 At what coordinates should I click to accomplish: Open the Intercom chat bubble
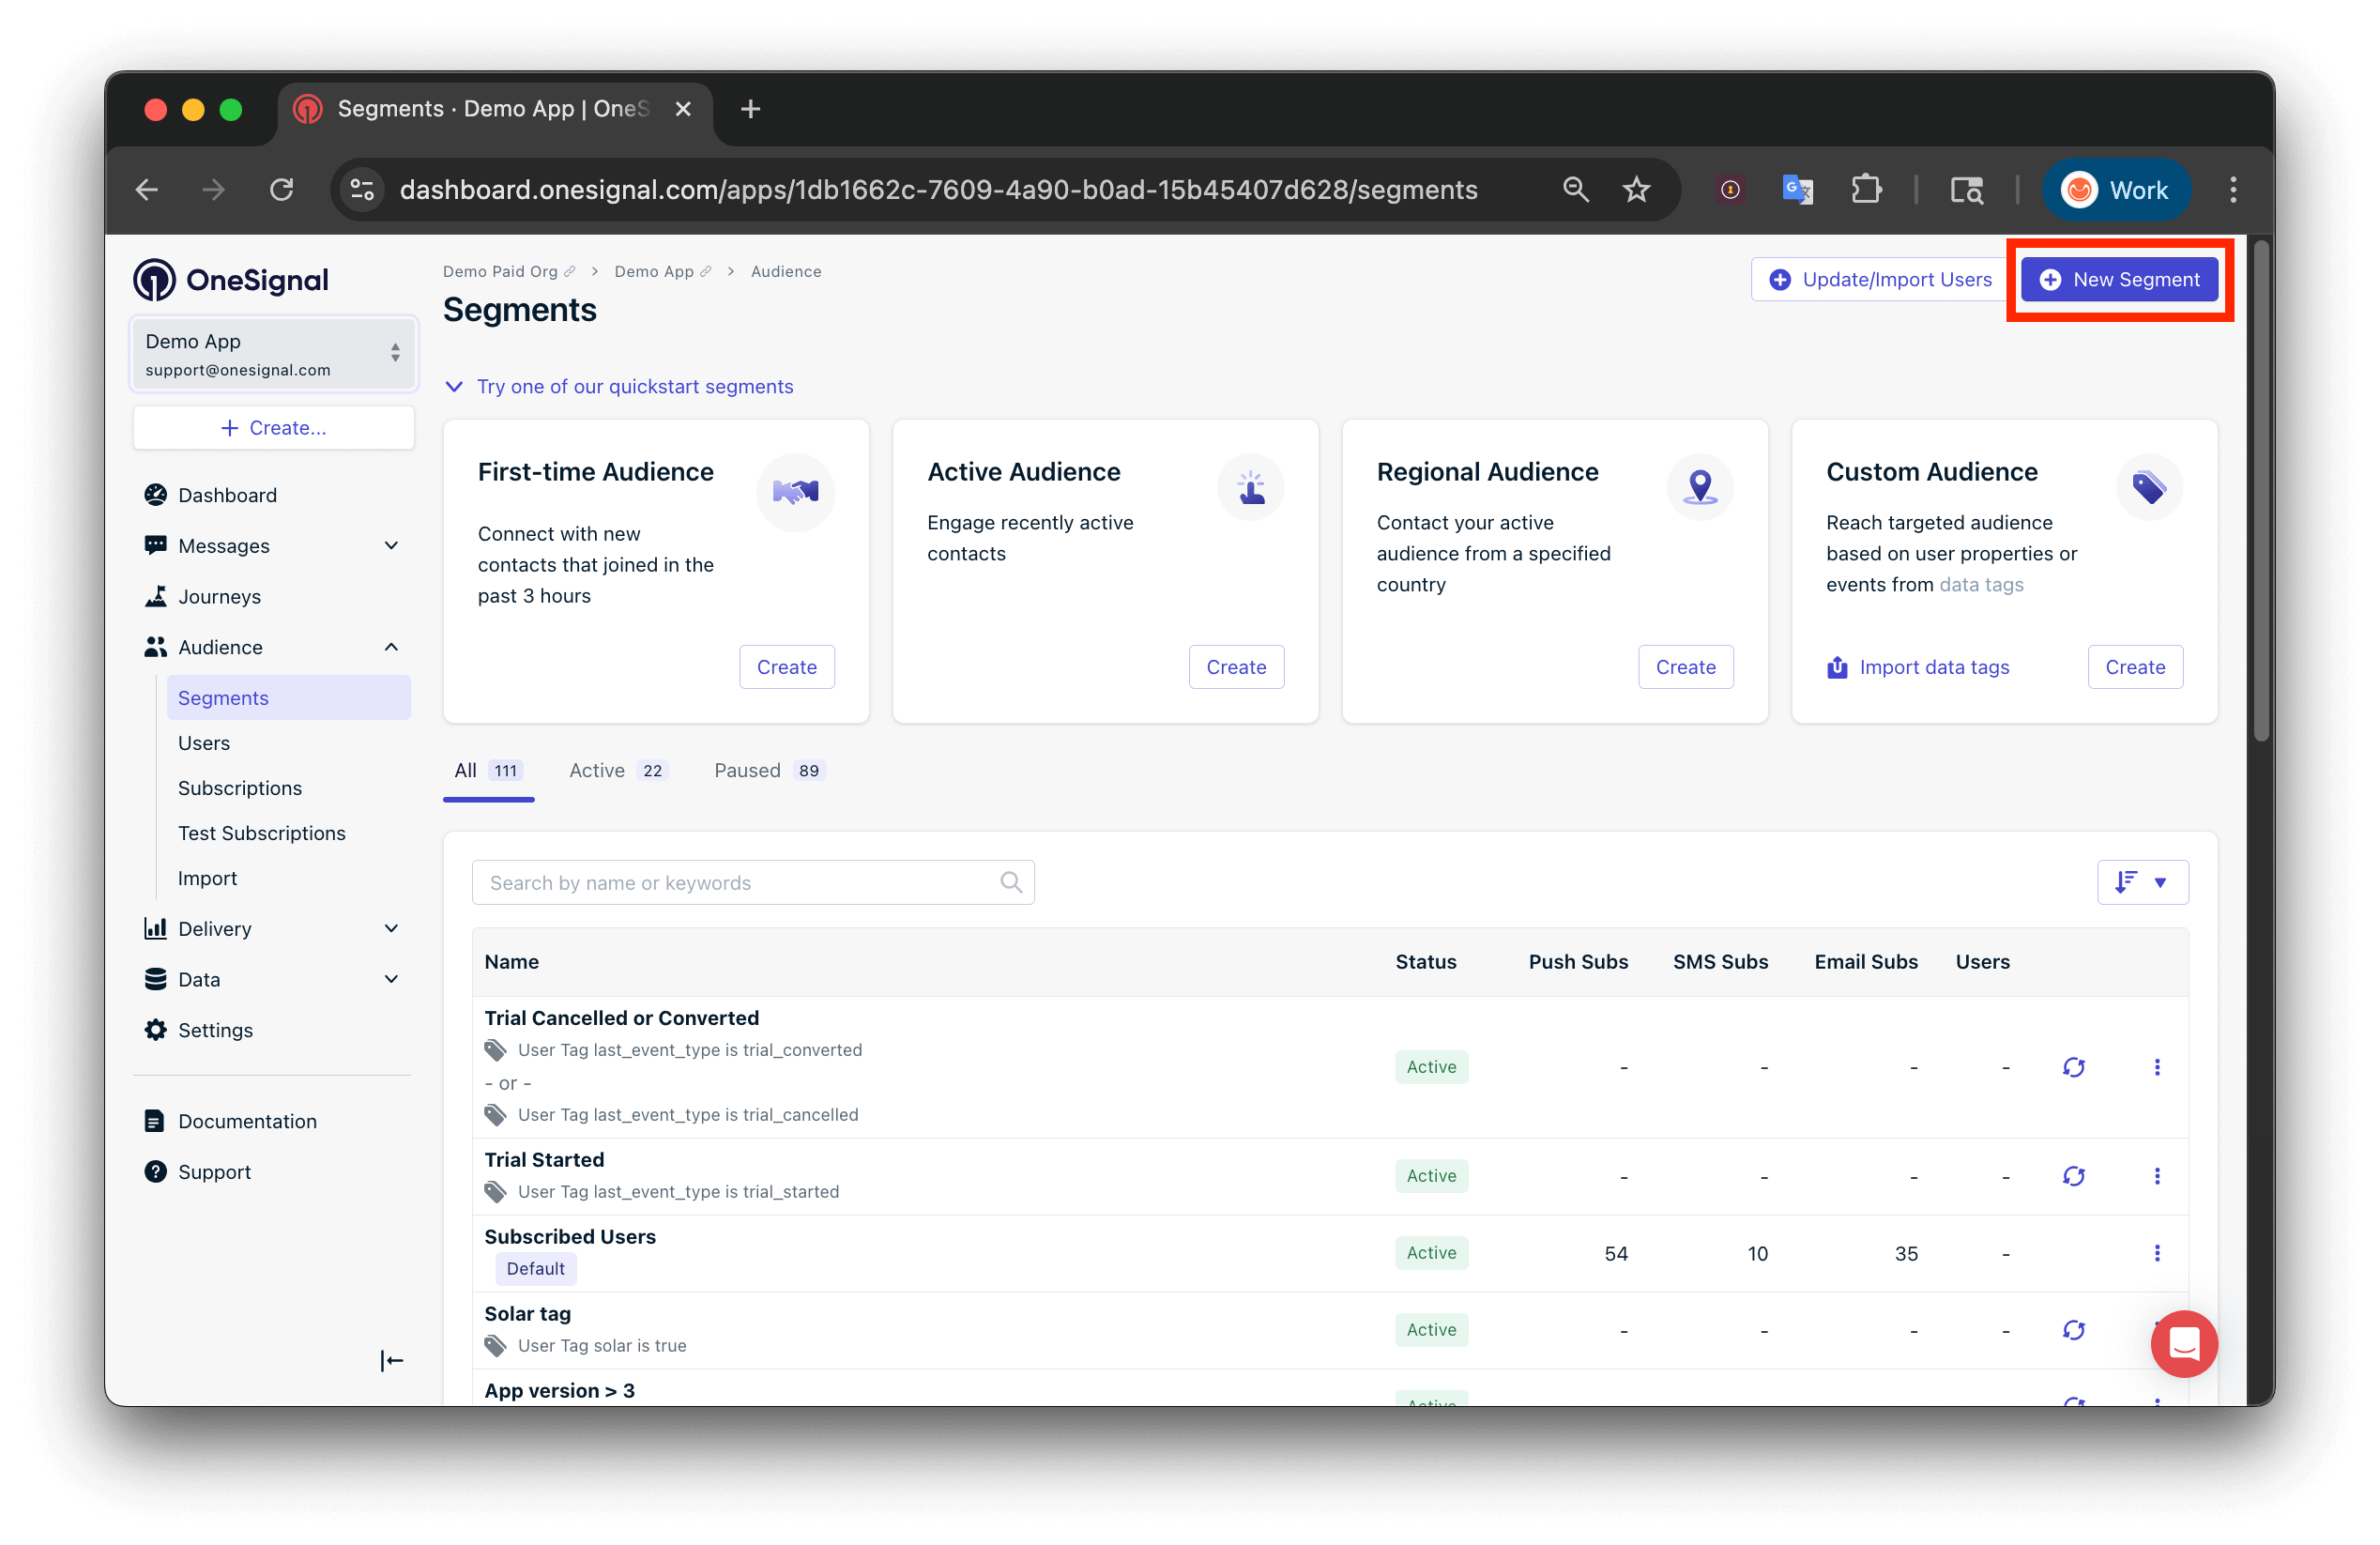[x=2183, y=1344]
